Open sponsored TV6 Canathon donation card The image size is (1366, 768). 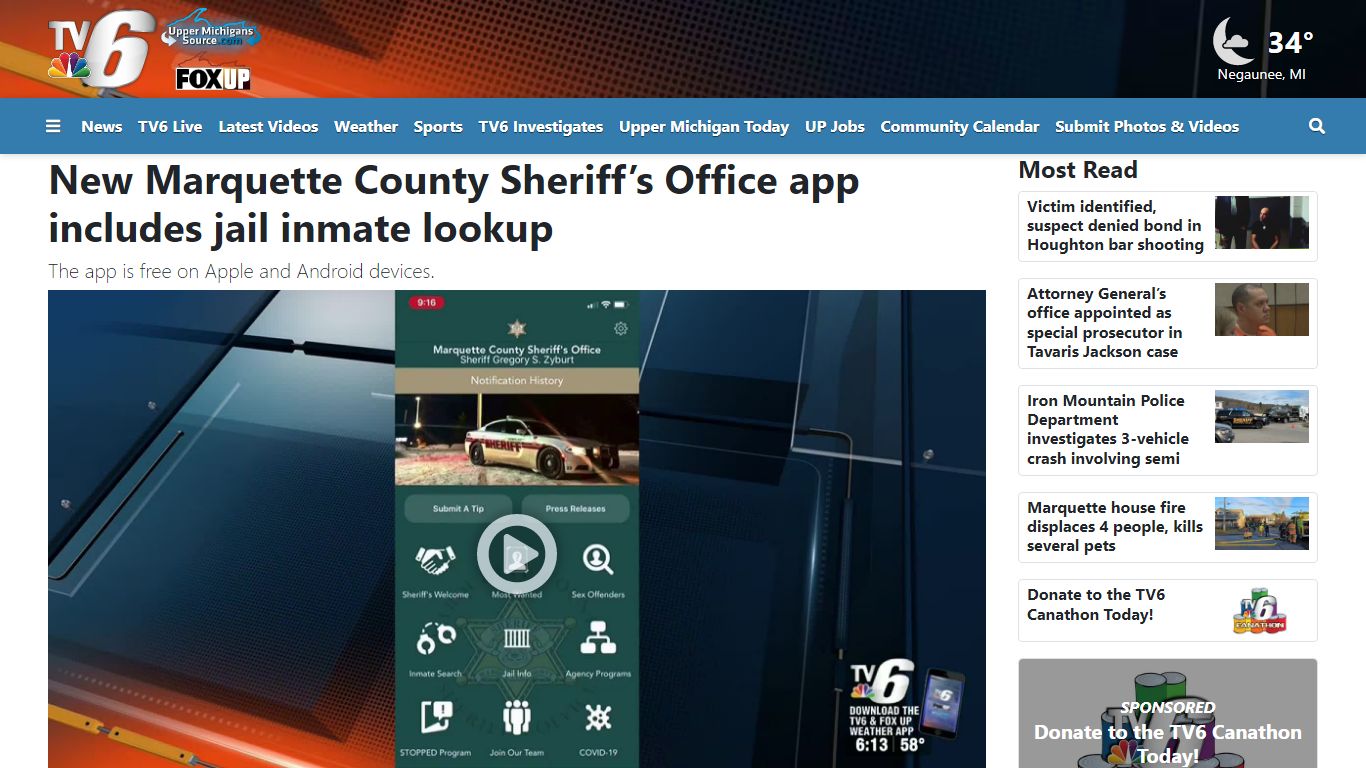click(1168, 713)
